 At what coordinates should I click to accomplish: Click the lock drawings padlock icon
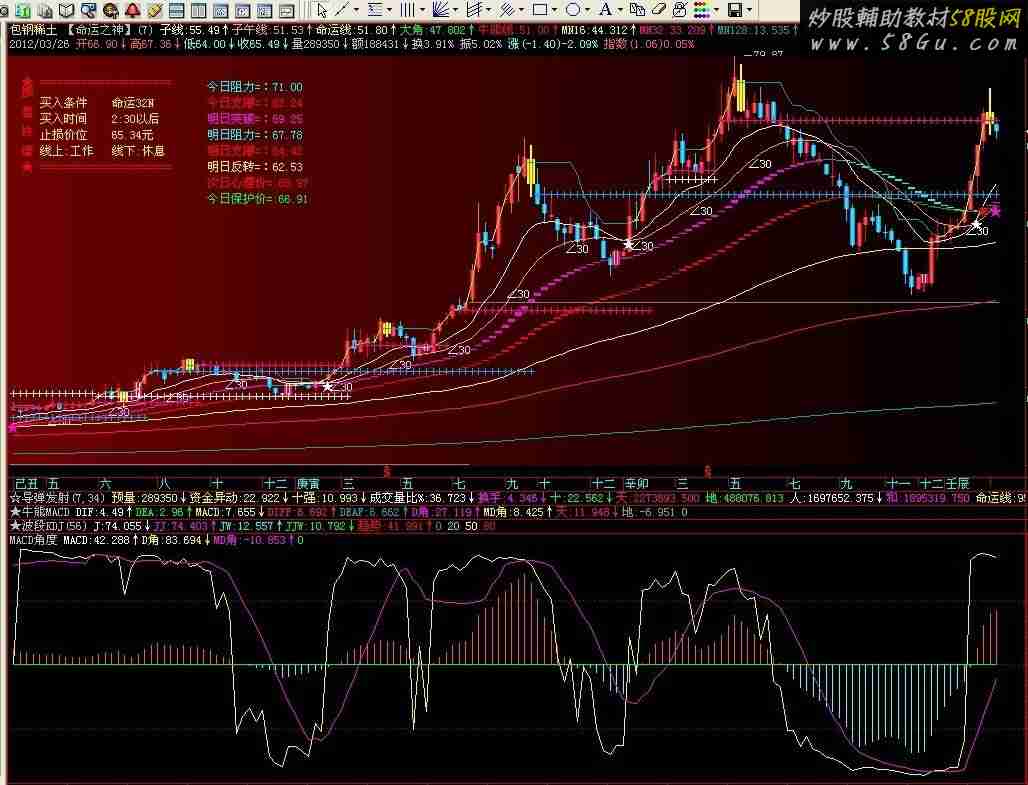pyautogui.click(x=681, y=9)
